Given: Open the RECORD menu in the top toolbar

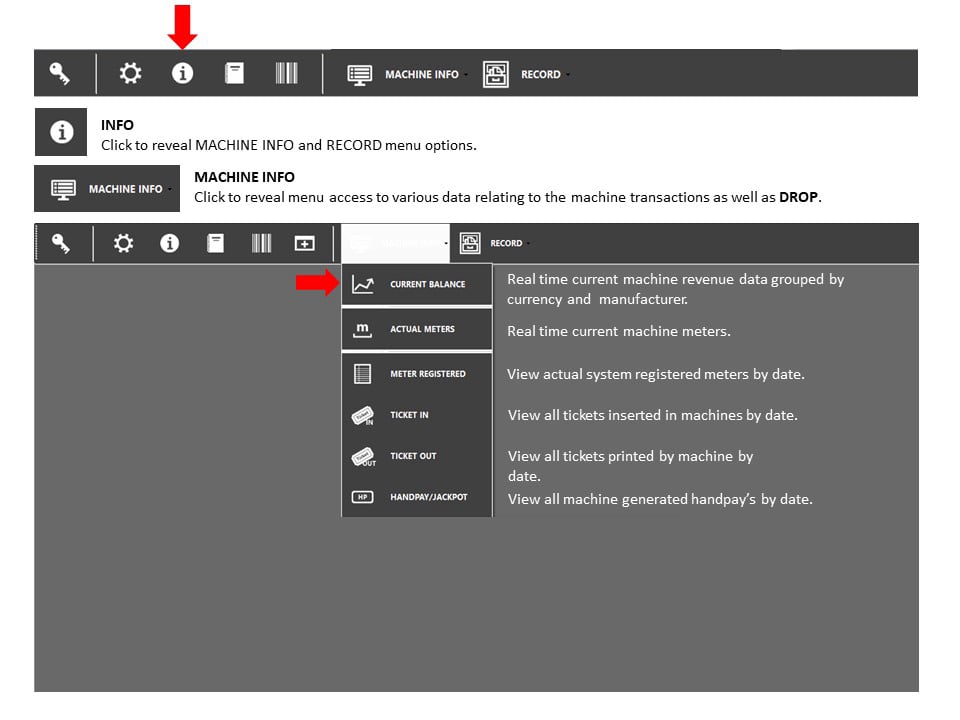Looking at the screenshot, I should point(541,75).
